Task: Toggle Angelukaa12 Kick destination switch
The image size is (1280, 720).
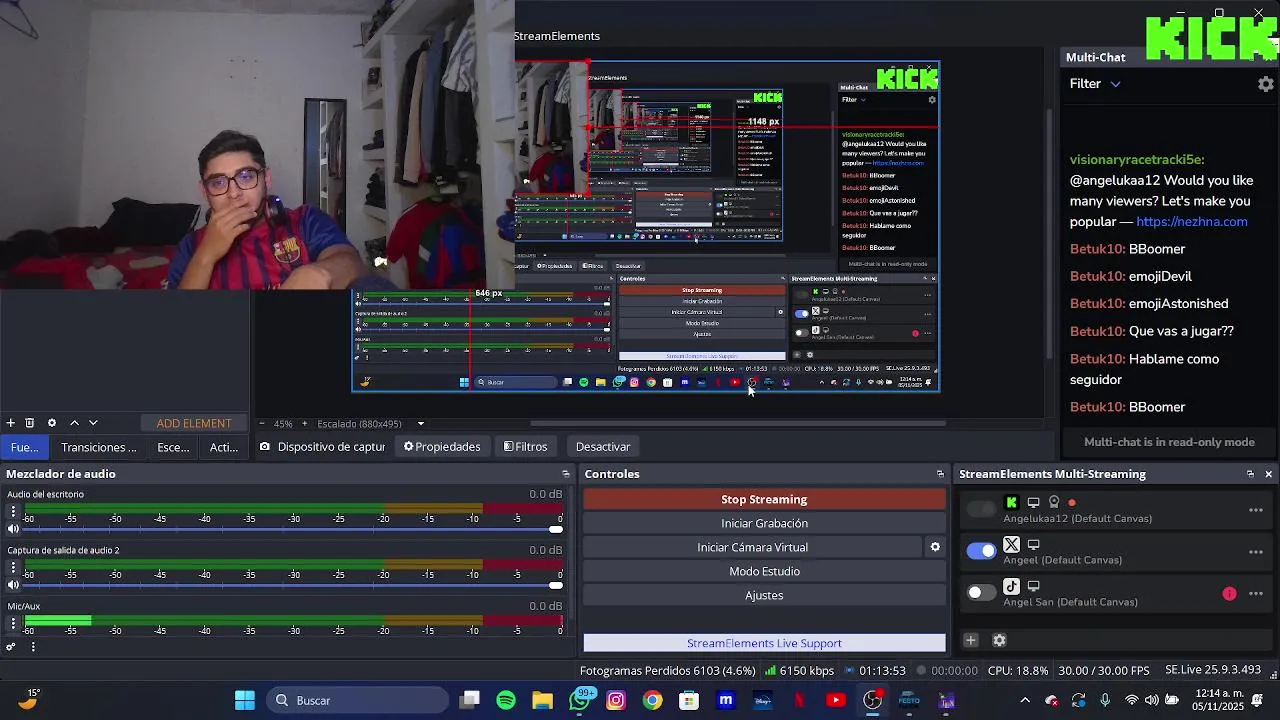Action: click(x=981, y=509)
